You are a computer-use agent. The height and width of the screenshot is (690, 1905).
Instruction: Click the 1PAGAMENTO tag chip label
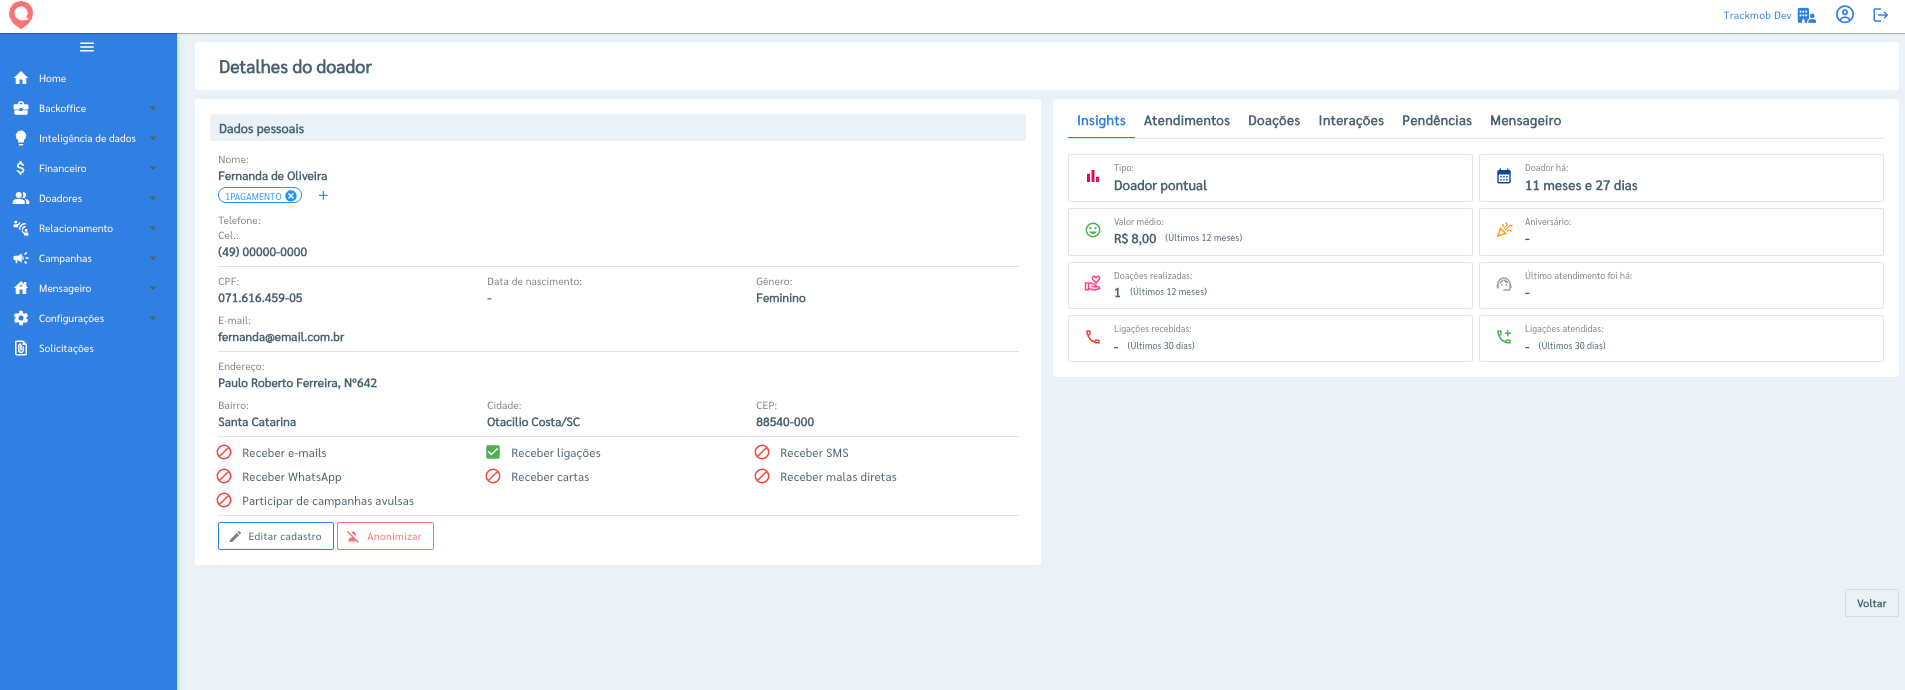[253, 197]
